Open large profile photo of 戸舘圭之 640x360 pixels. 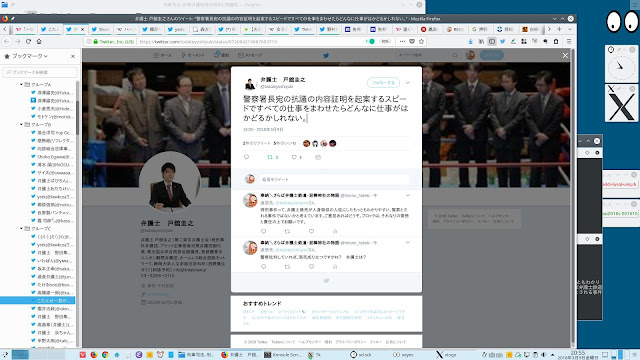(x=169, y=182)
